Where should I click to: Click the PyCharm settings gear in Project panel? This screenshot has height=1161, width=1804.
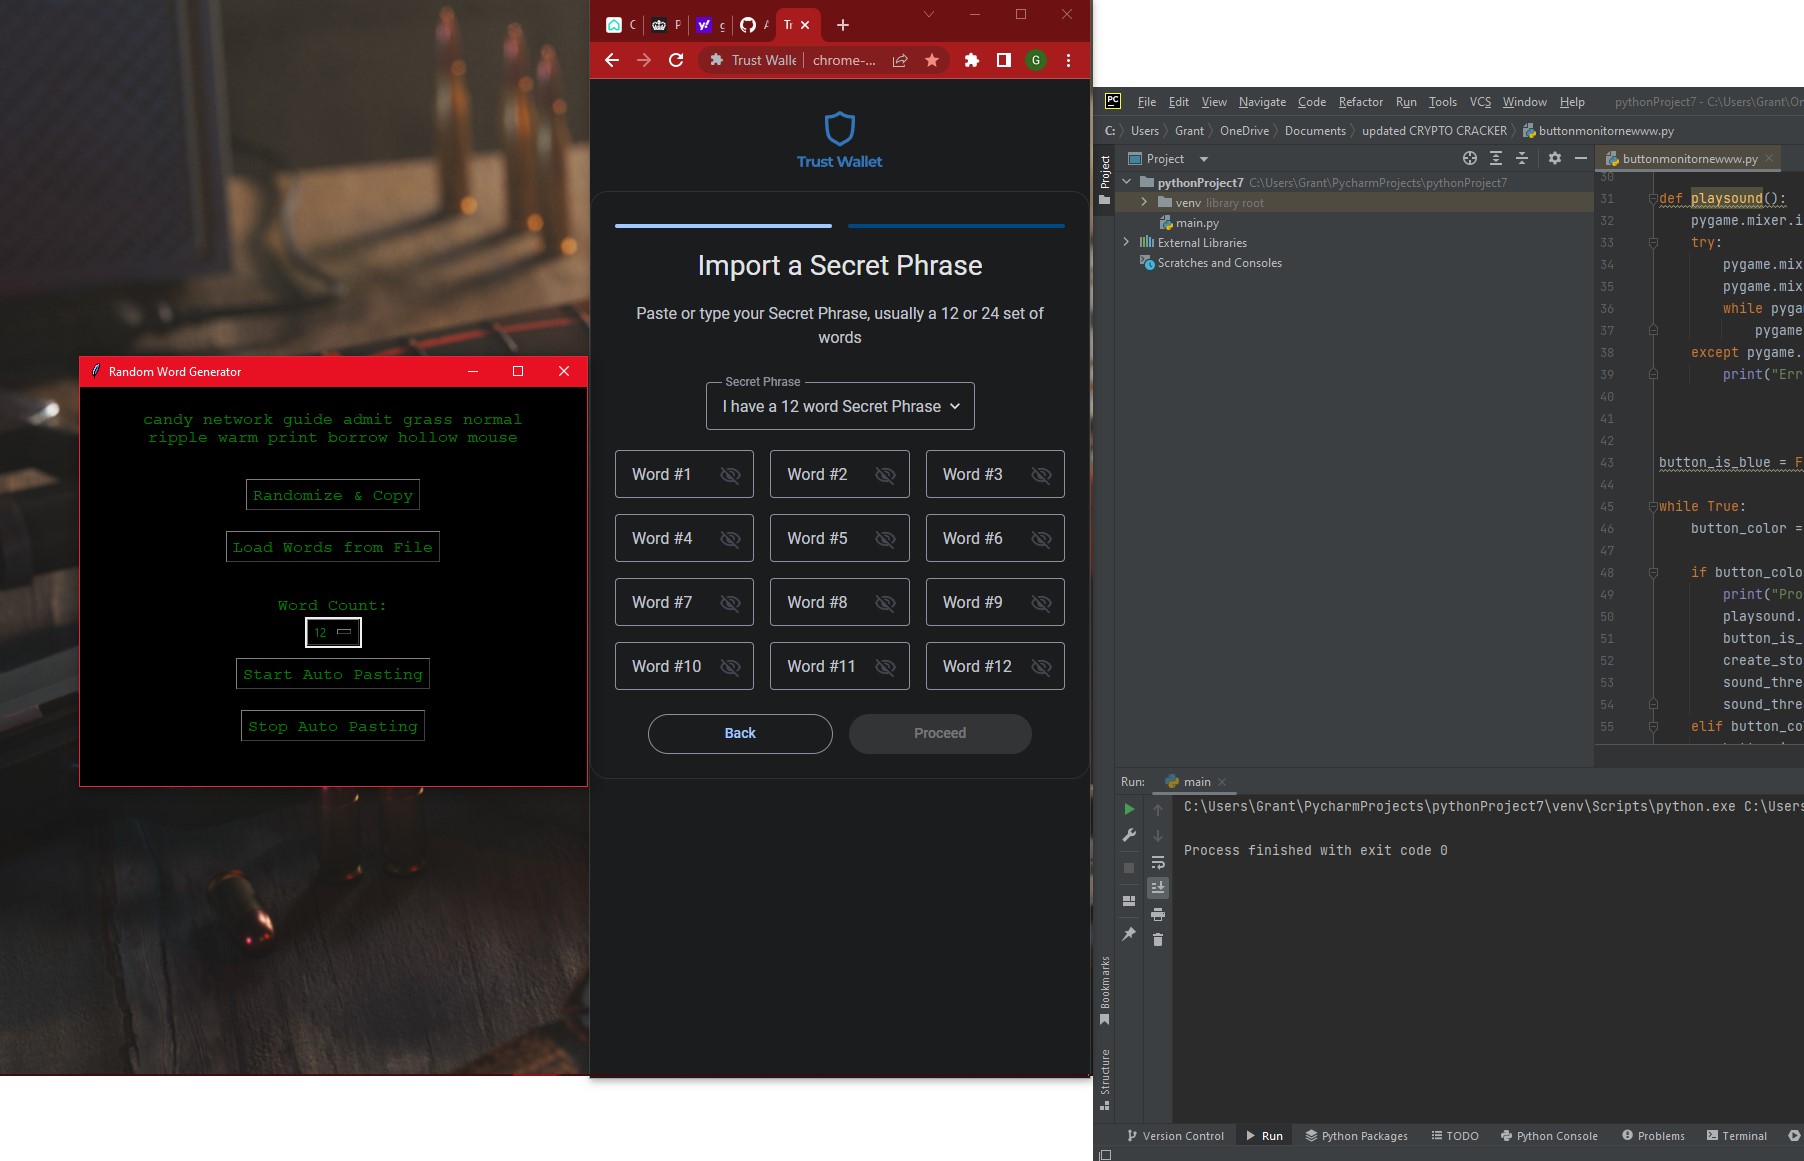point(1554,158)
